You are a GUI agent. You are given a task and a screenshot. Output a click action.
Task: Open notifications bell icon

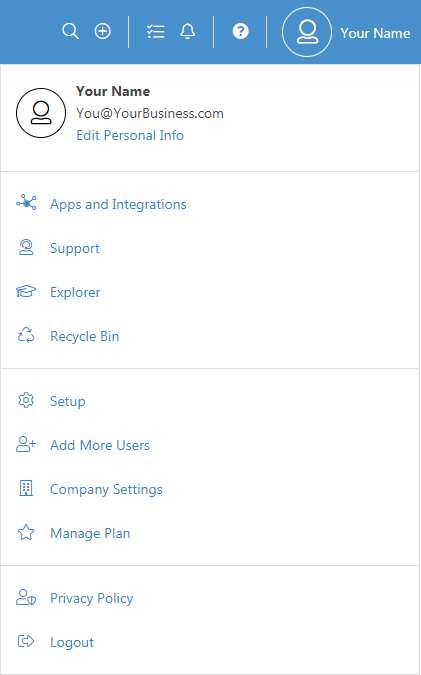187,31
